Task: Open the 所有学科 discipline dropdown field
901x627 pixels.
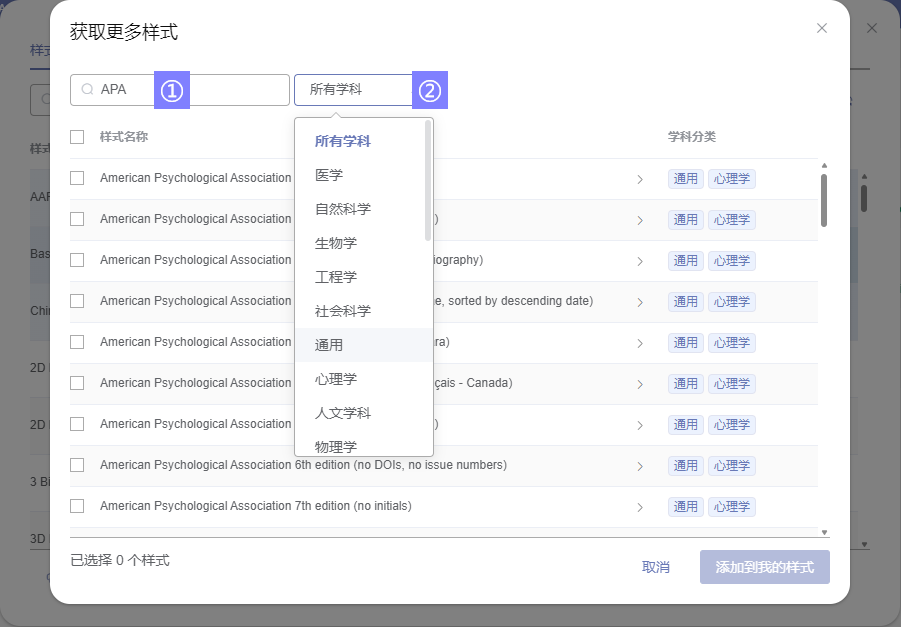Action: [x=352, y=90]
